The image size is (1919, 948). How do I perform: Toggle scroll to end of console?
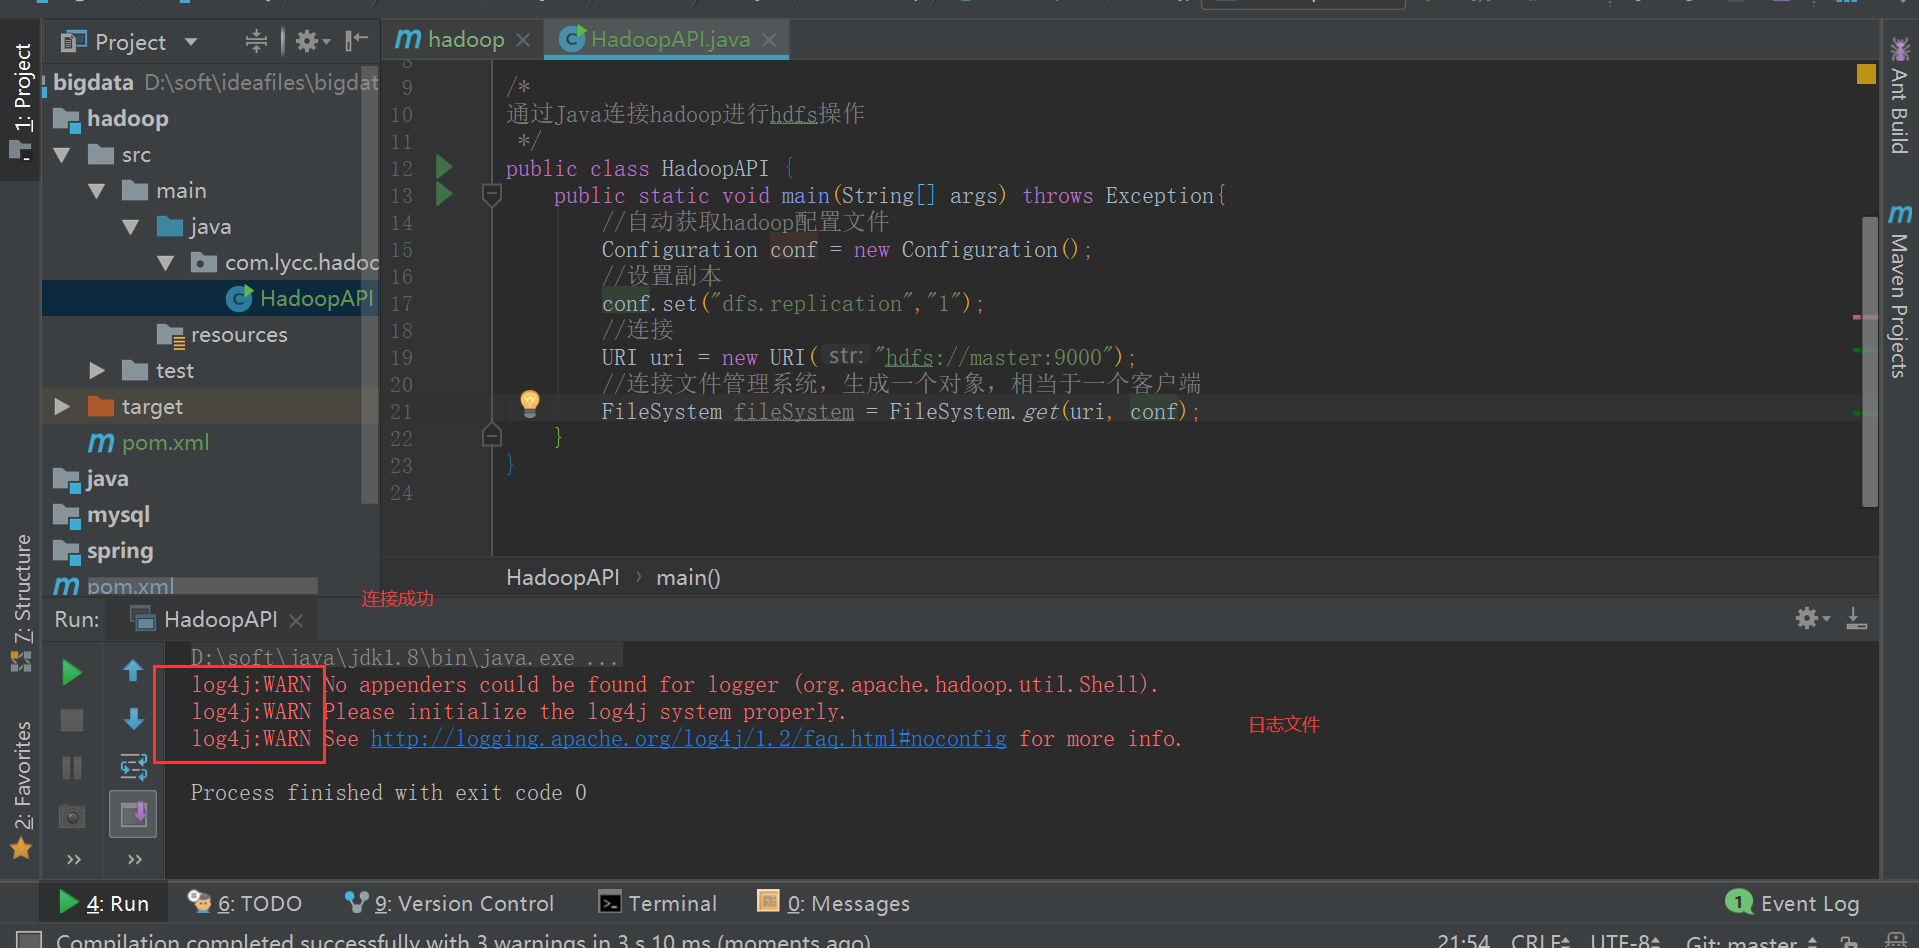pyautogui.click(x=133, y=815)
